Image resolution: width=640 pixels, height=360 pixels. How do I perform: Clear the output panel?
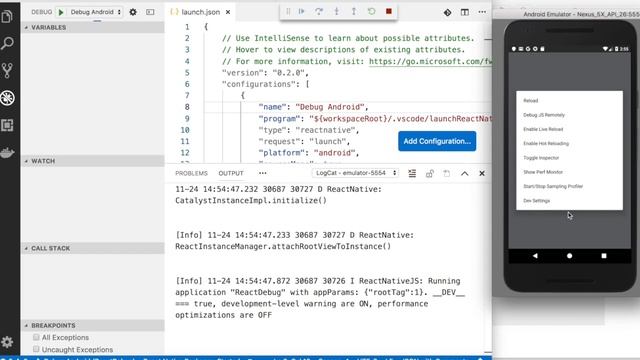click(412, 173)
